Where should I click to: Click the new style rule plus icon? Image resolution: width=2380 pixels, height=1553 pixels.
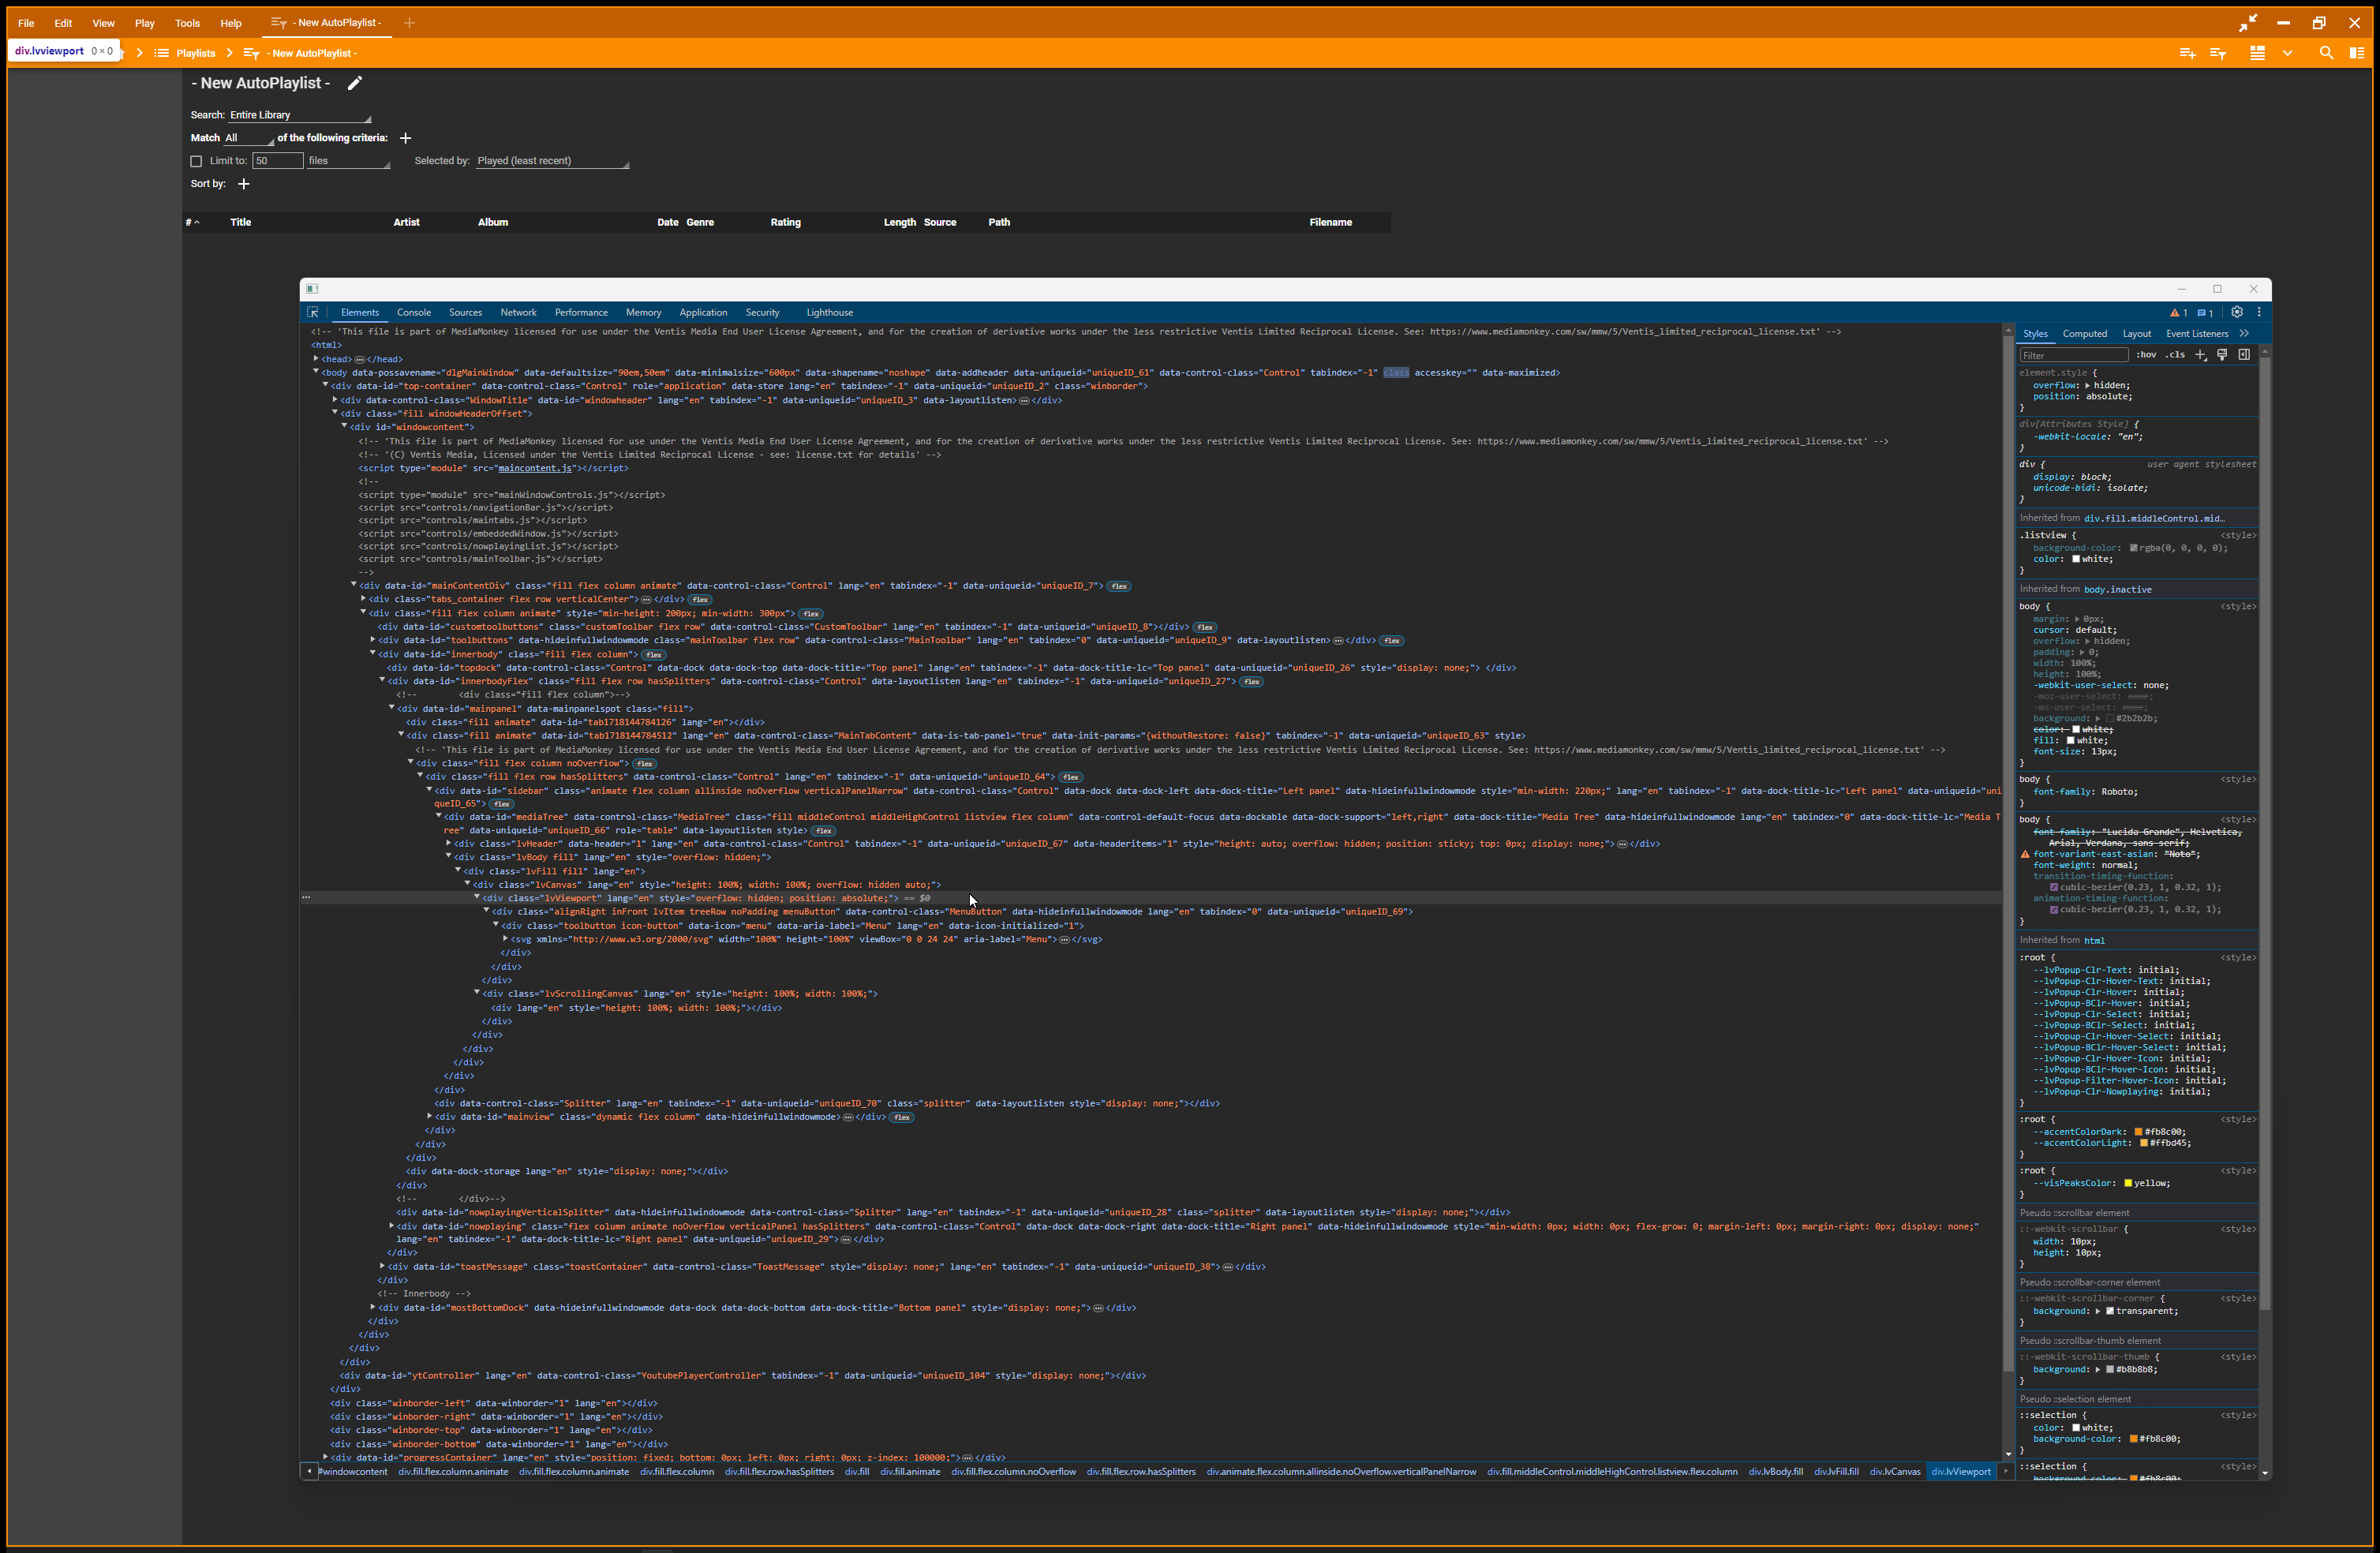click(x=2201, y=355)
